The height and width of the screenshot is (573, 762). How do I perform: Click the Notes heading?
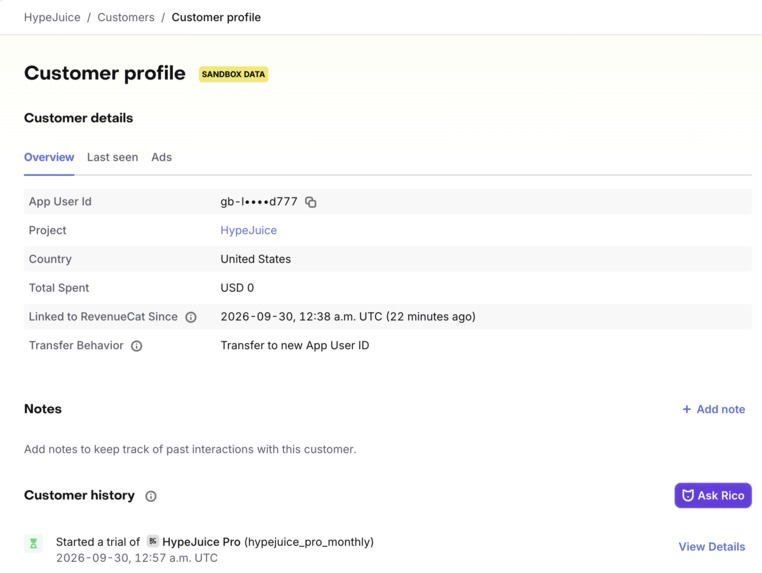point(43,409)
